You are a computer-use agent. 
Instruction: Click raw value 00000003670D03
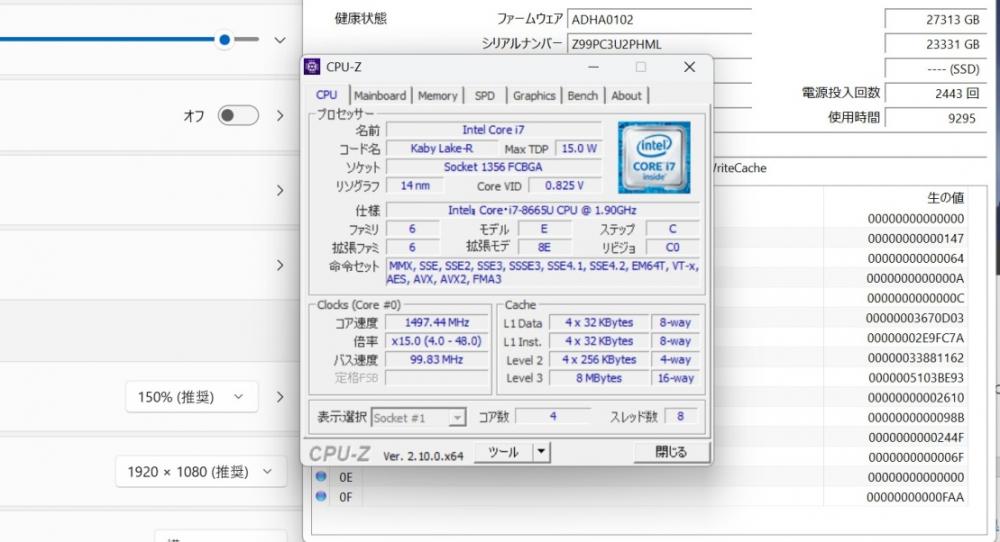point(915,318)
